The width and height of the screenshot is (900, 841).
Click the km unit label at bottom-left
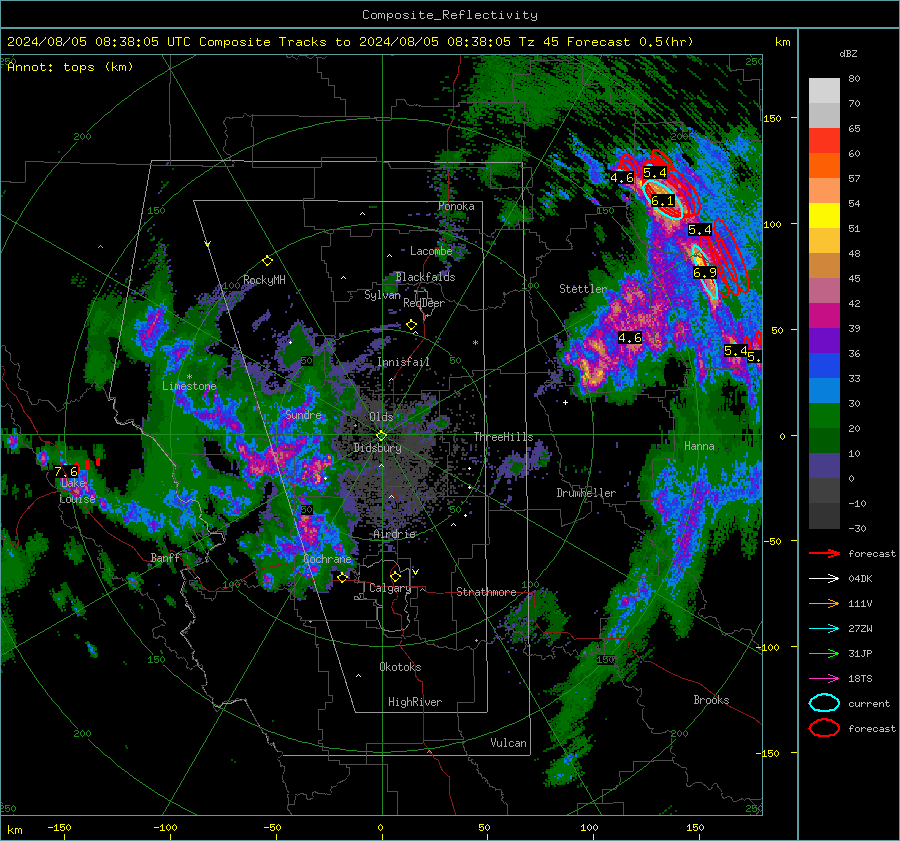pyautogui.click(x=15, y=830)
